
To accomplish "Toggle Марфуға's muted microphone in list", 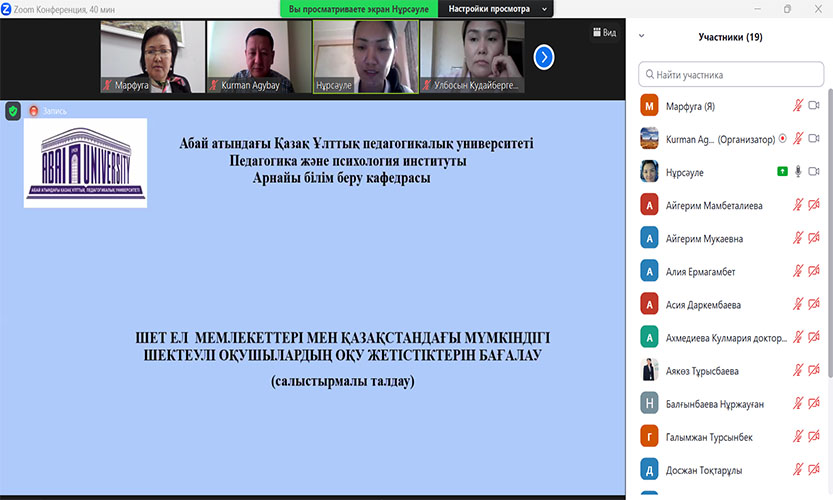I will click(x=798, y=106).
